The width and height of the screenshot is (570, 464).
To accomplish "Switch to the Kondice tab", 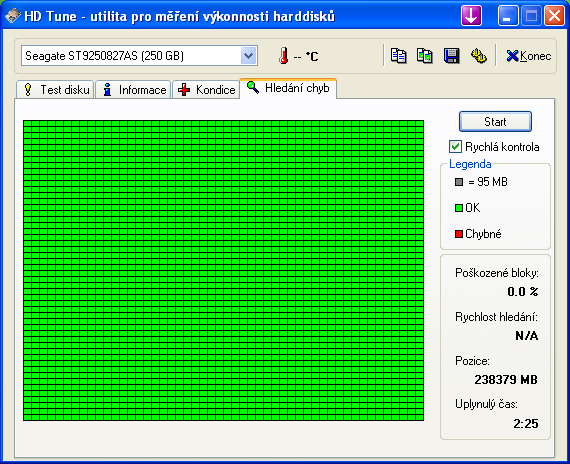I will (x=206, y=89).
